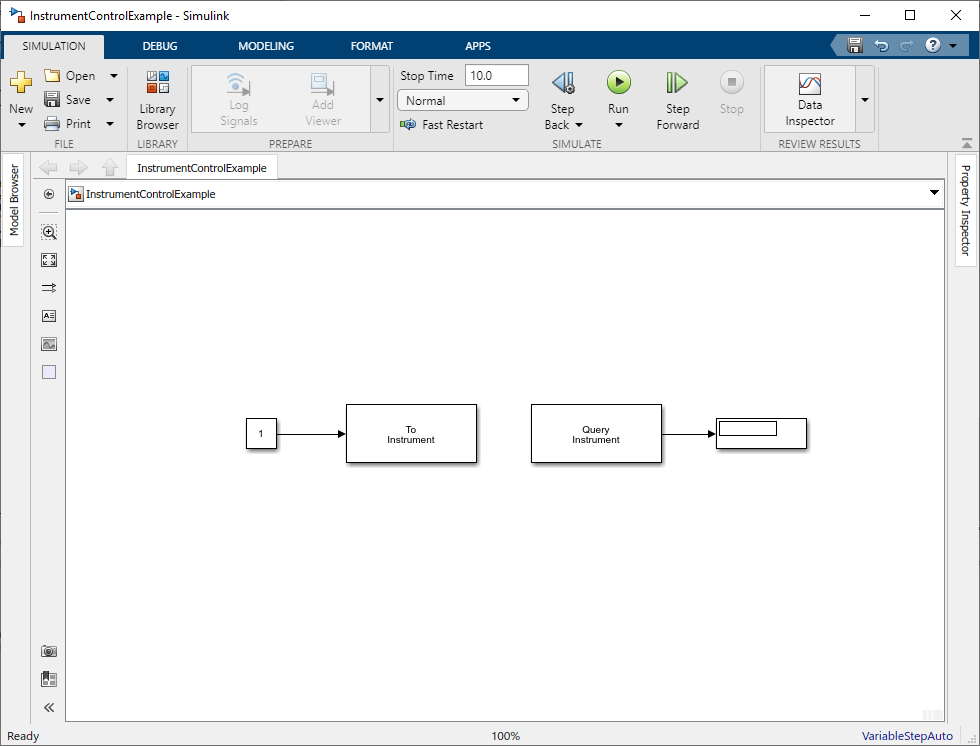
Task: Open the model path breadcrumb dropdown arrow
Action: point(934,193)
